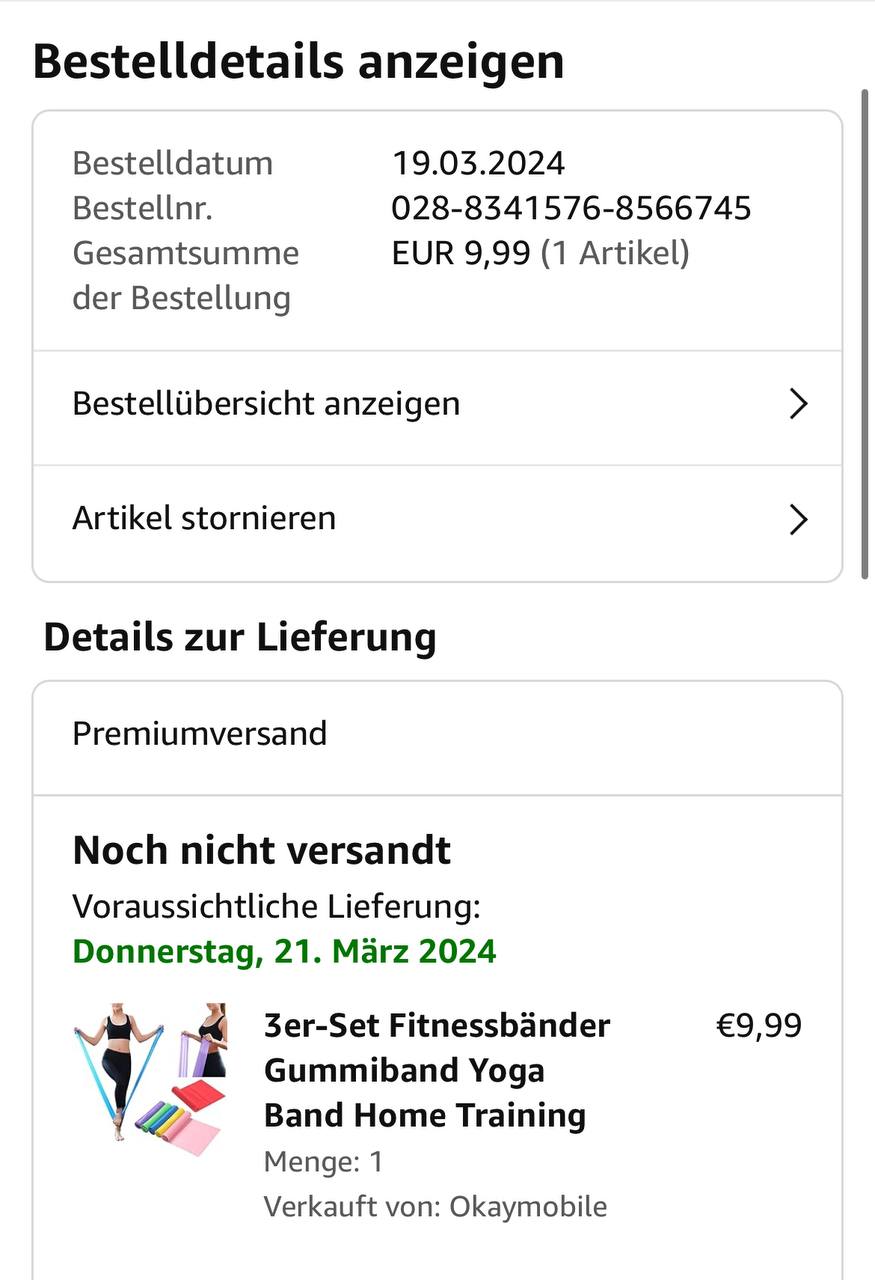Open the 3er-Set Fitnessbänder product title

coord(437,1070)
